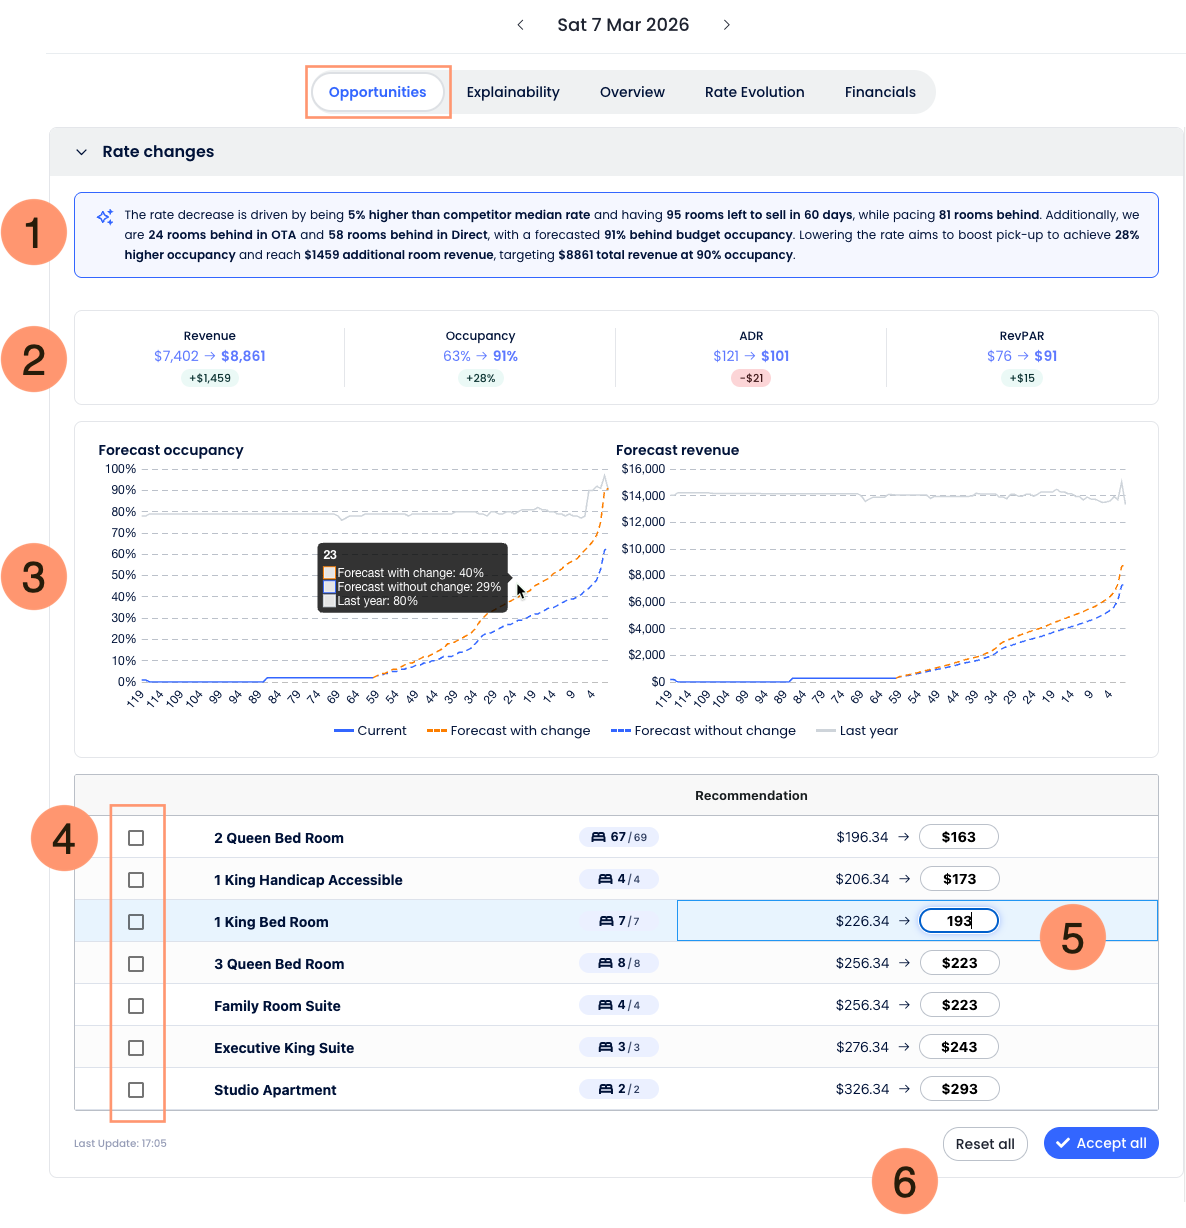Select the Family Room Suite checkbox
The width and height of the screenshot is (1186, 1228).
pos(136,1006)
